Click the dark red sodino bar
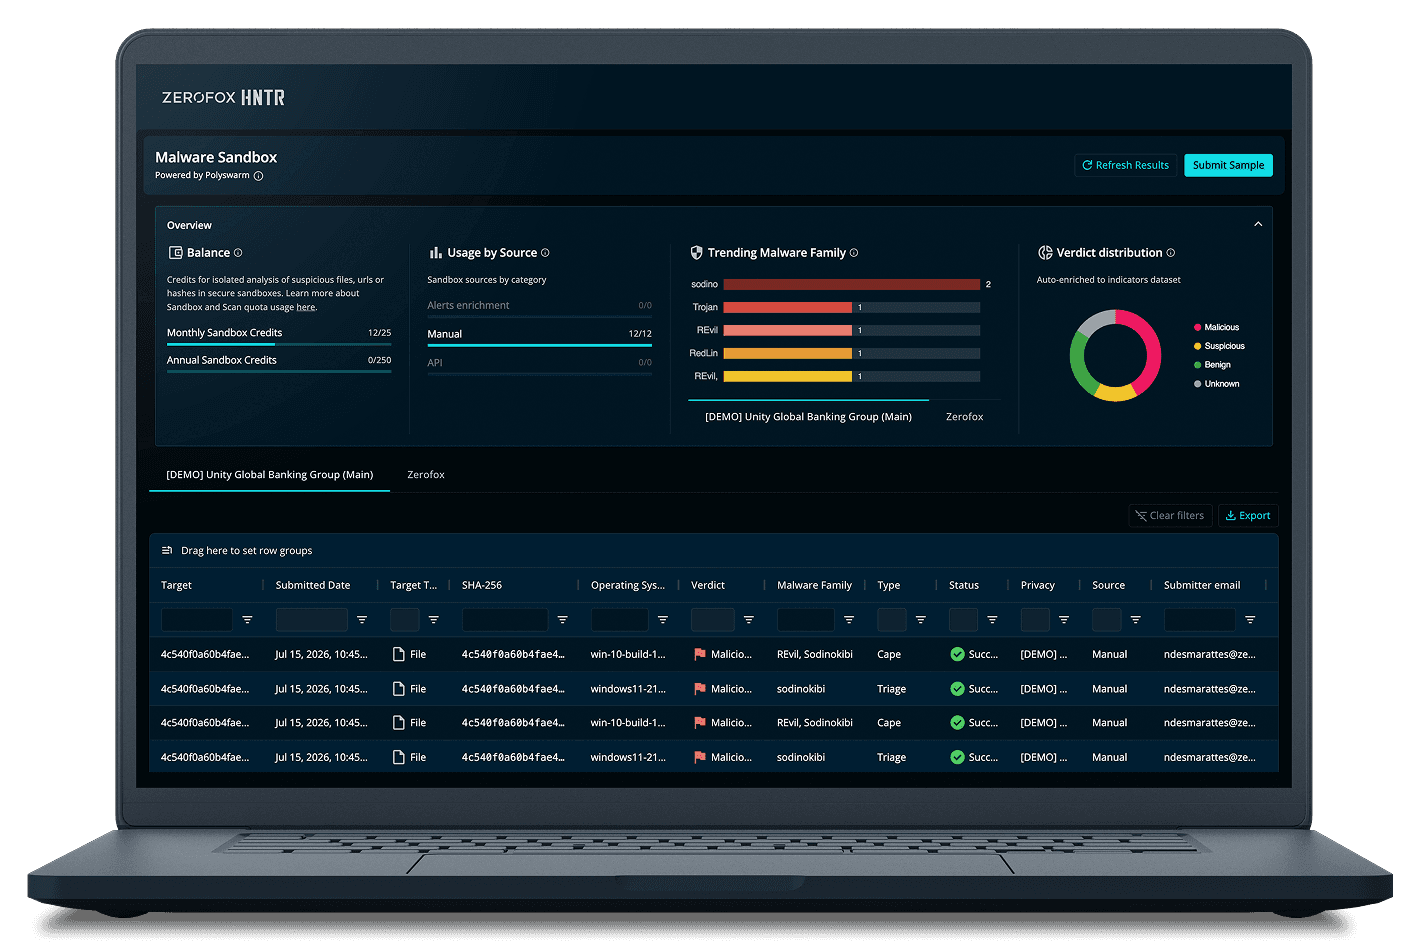The height and width of the screenshot is (952, 1416). (x=852, y=284)
